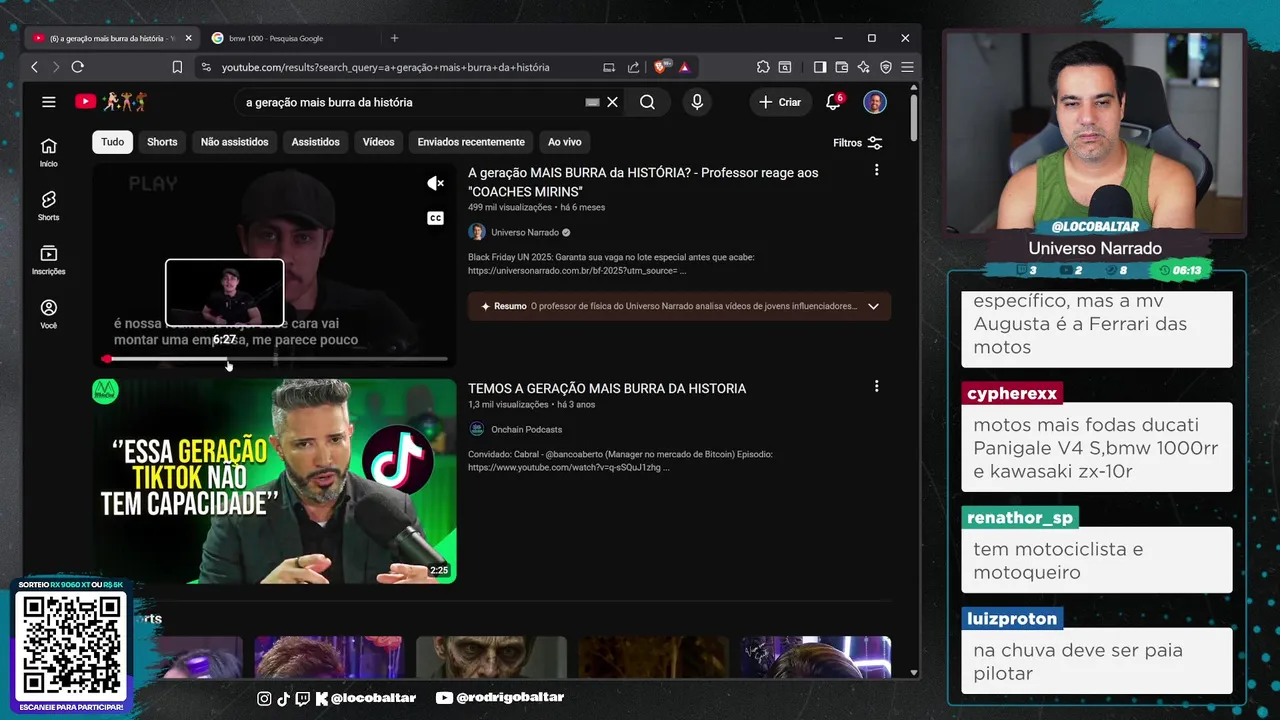Image resolution: width=1280 pixels, height=720 pixels.
Task: Unmute the video preview
Action: (435, 183)
